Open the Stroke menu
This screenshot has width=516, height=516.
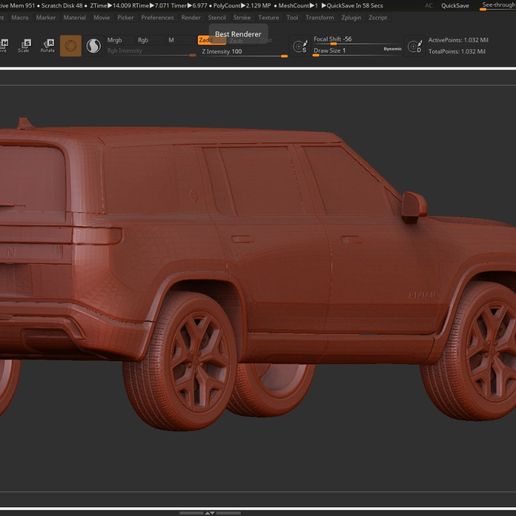tap(242, 18)
